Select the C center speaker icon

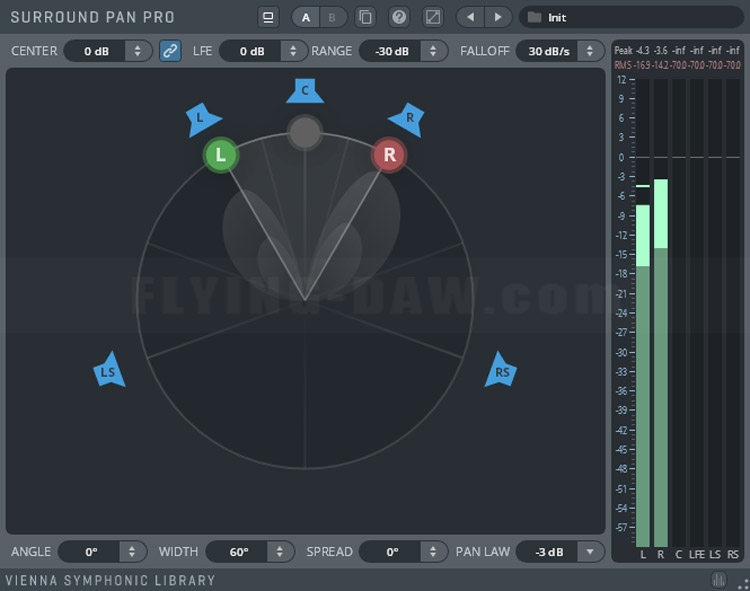pos(305,91)
